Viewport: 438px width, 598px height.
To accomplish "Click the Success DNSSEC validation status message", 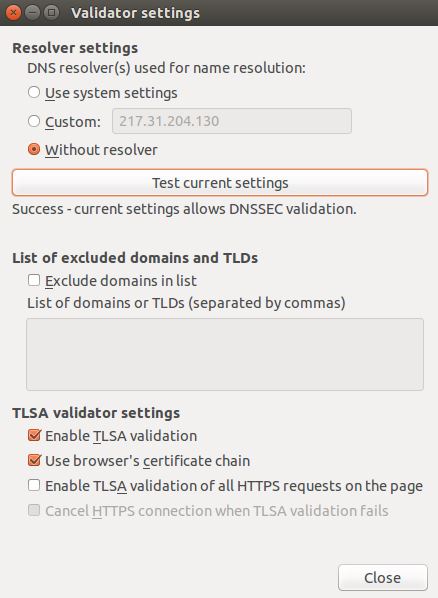I will 184,209.
